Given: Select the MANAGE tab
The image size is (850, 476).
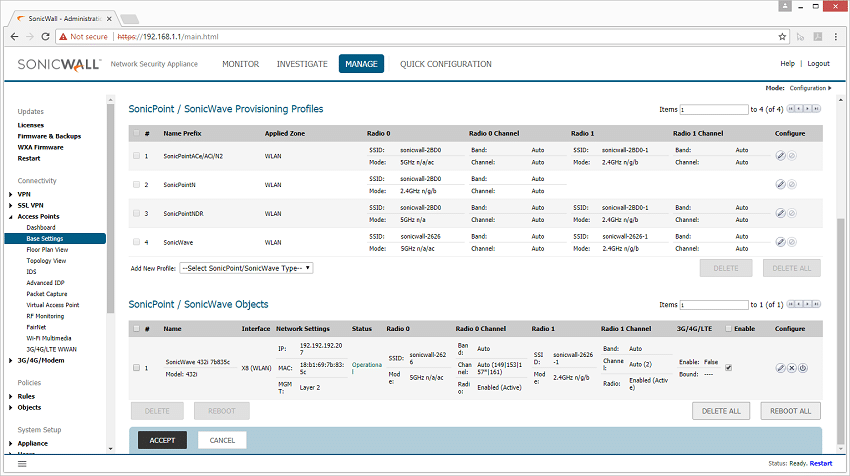Looking at the screenshot, I should click(x=362, y=63).
